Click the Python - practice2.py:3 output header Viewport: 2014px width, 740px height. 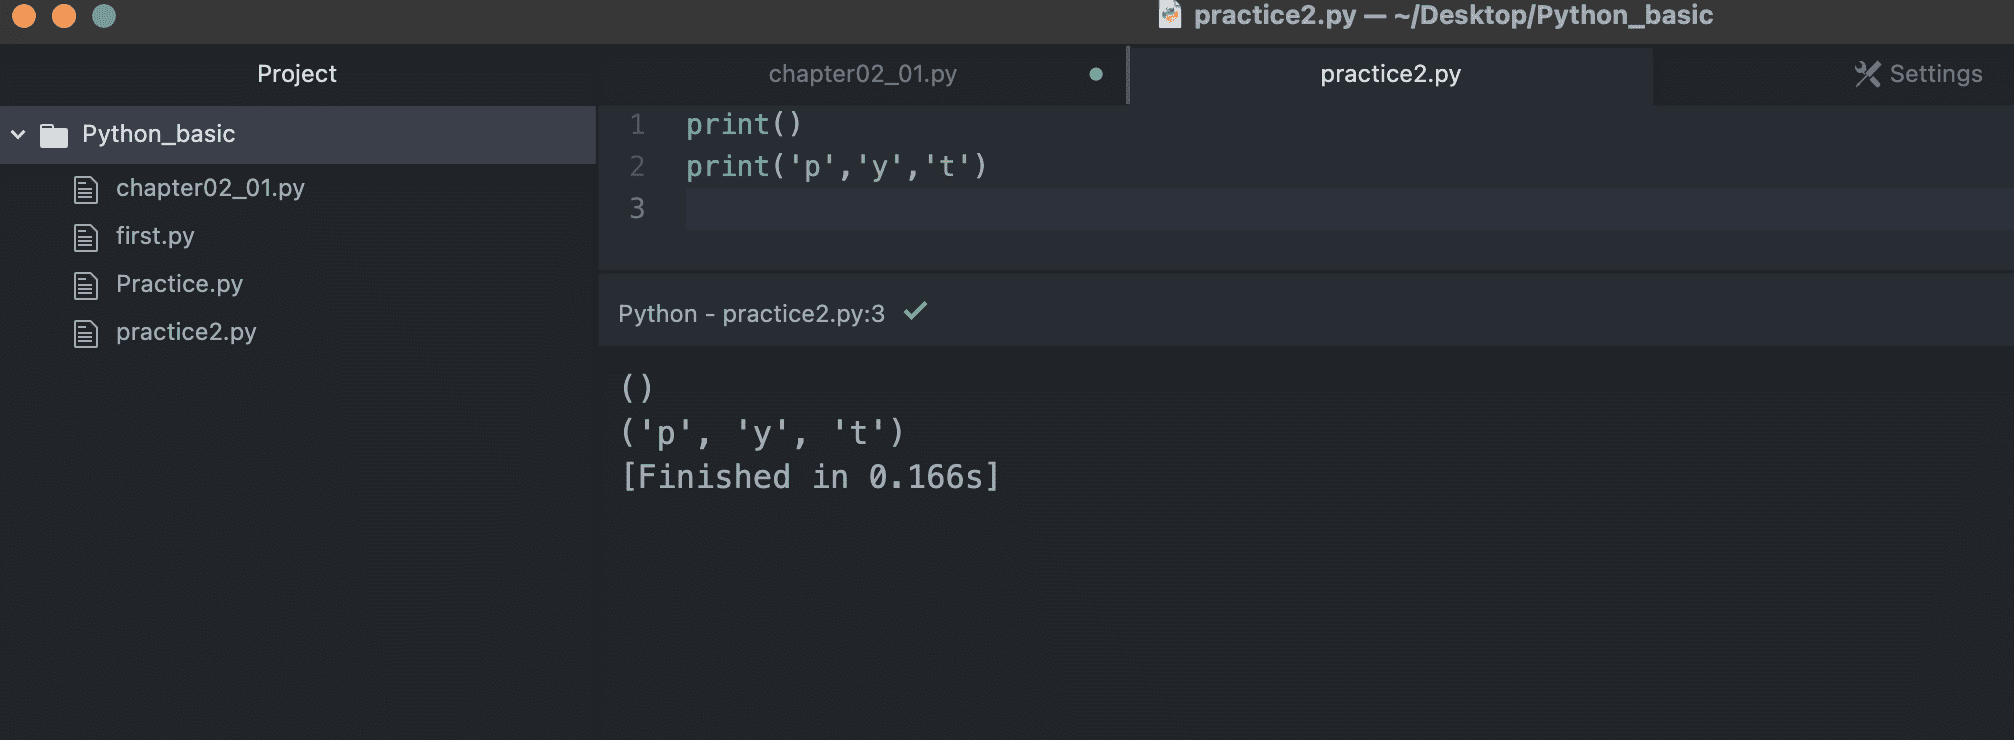[x=751, y=314]
